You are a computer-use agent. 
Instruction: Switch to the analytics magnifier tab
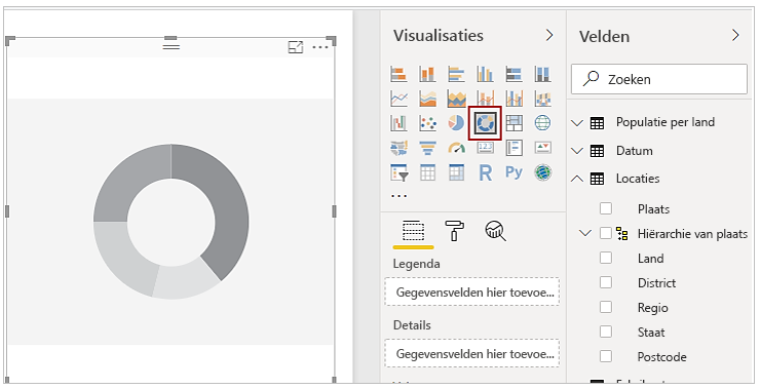point(495,231)
